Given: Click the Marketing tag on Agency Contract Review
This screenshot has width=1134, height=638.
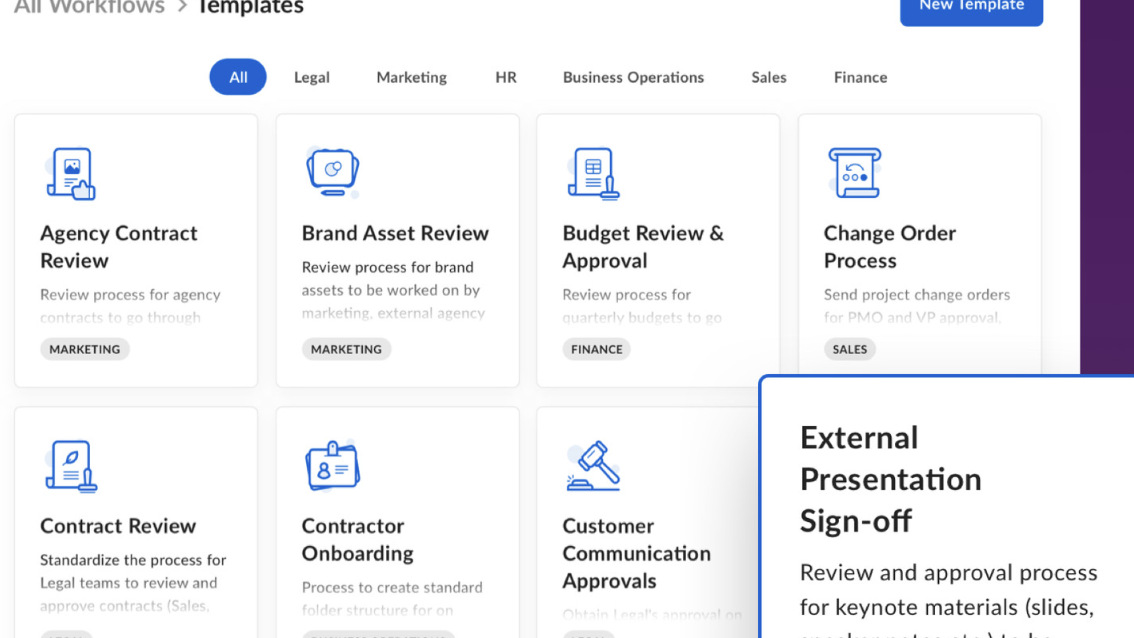Looking at the screenshot, I should [85, 349].
